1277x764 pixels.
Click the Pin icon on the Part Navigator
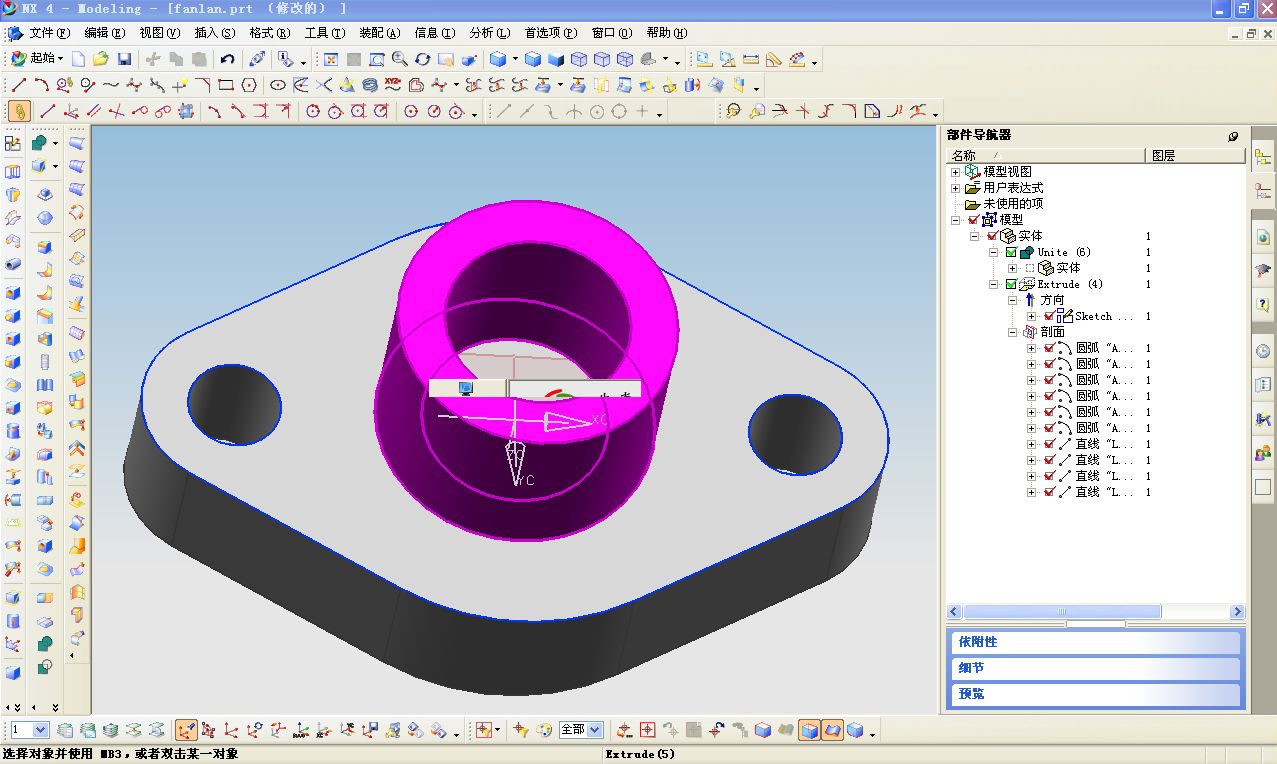tap(1233, 136)
